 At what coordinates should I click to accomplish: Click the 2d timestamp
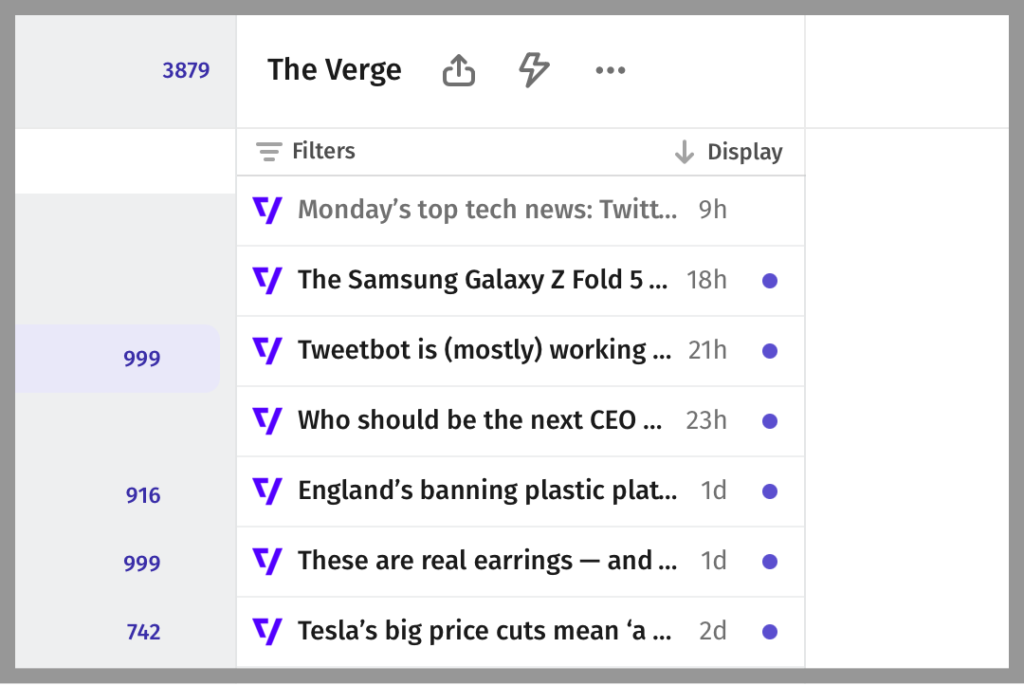pos(712,631)
